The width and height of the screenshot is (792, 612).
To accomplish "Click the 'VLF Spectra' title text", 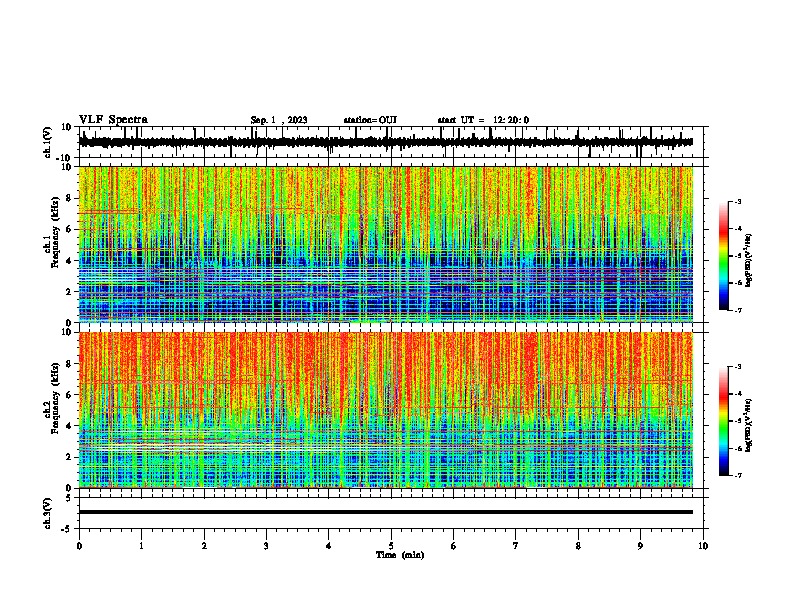I will pos(113,120).
